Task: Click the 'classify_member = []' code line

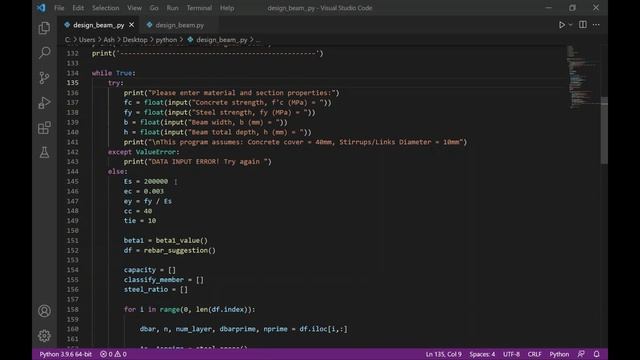Action: pos(164,280)
